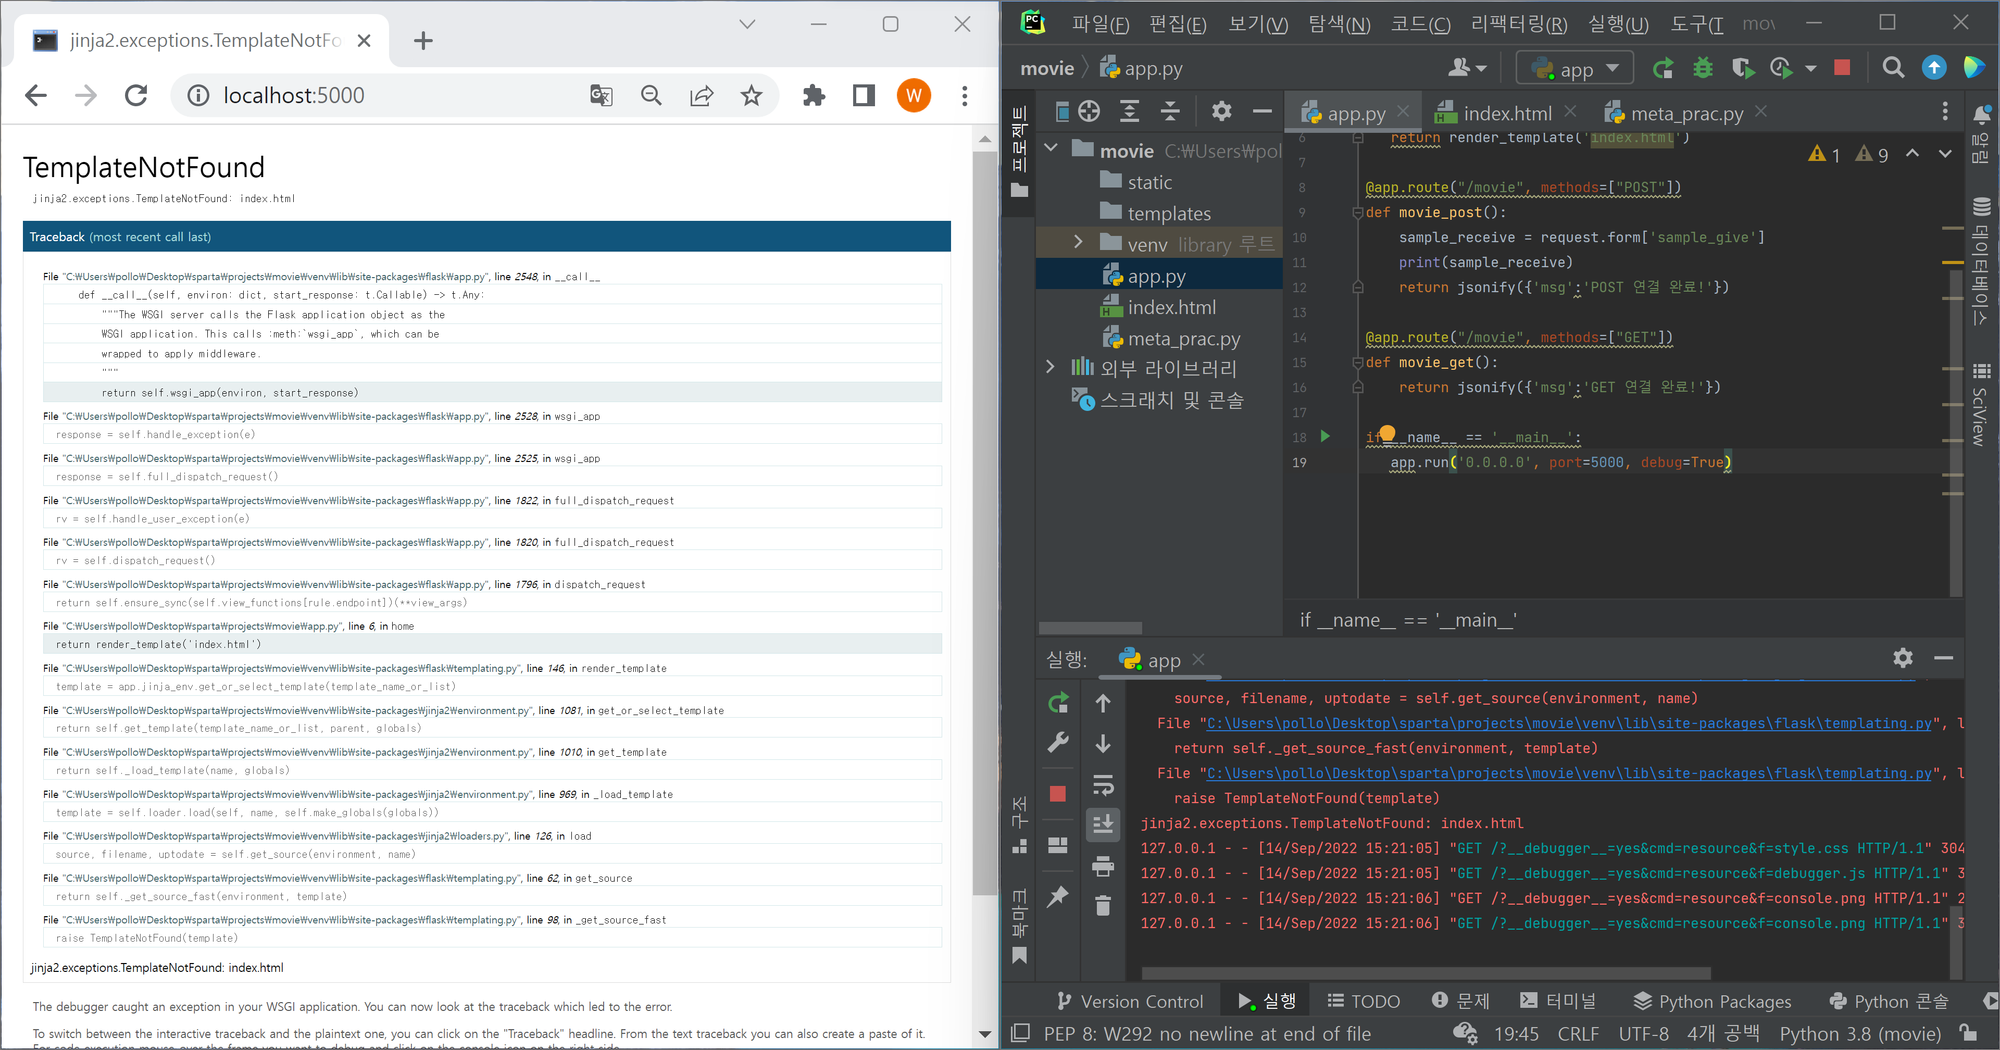Stop the running app from the top toolbar
This screenshot has height=1050, width=2000.
[x=1842, y=68]
